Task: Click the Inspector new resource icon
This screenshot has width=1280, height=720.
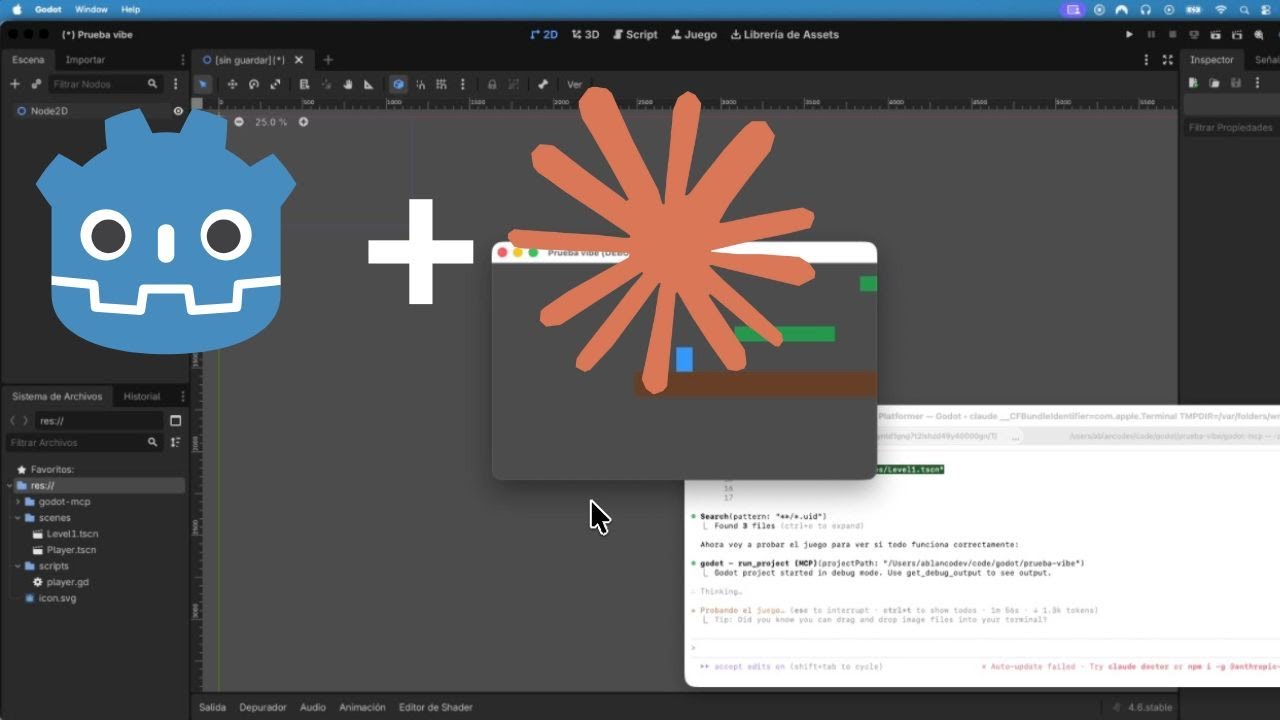Action: [1193, 83]
